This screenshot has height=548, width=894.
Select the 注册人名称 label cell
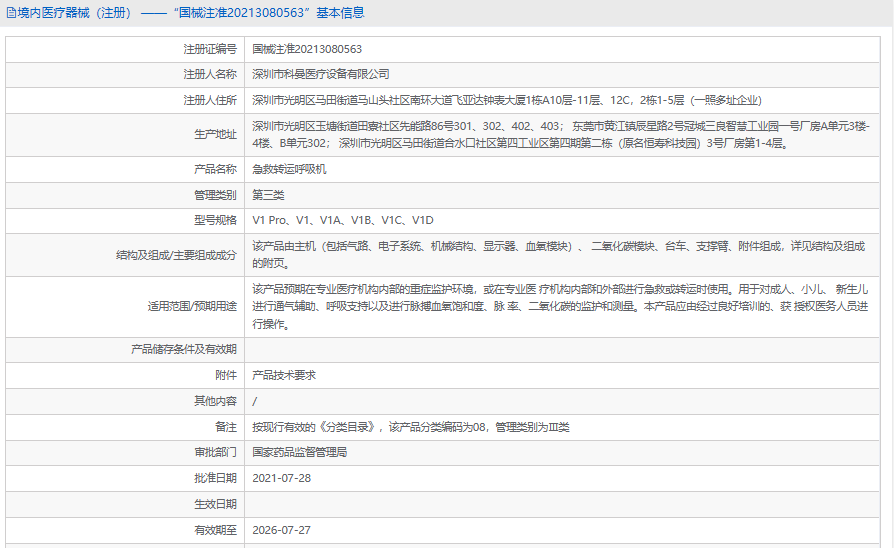tap(125, 75)
